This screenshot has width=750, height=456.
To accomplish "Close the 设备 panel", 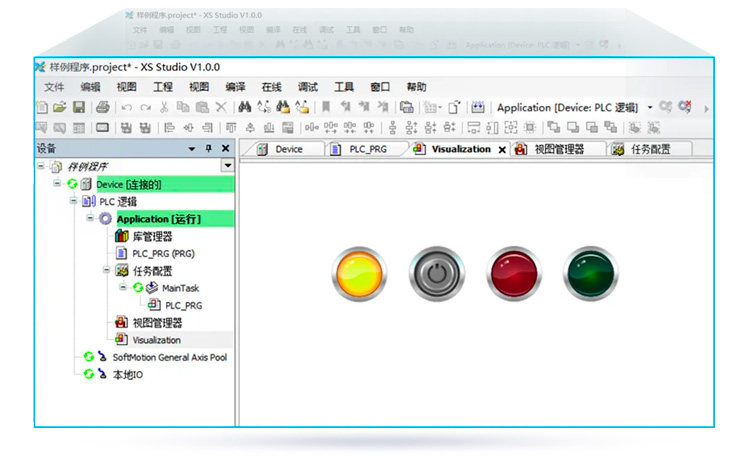I will pos(225,148).
